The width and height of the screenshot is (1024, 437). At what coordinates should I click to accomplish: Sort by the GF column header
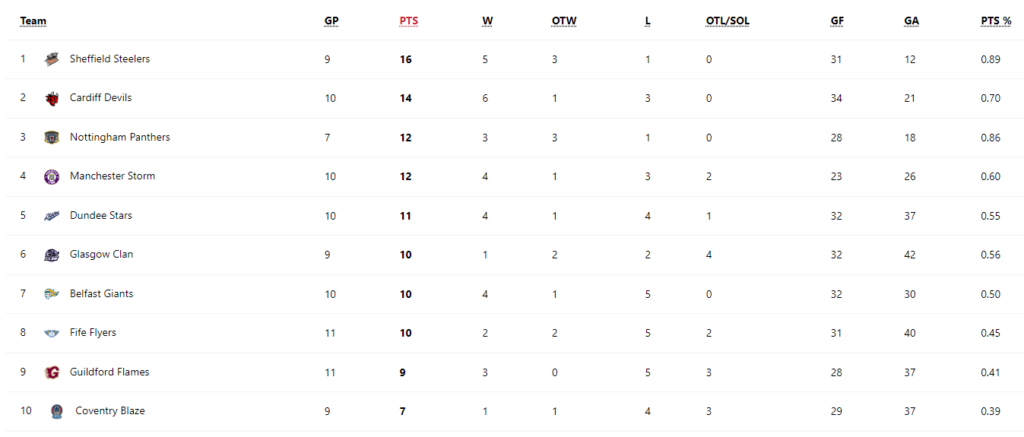click(x=837, y=21)
